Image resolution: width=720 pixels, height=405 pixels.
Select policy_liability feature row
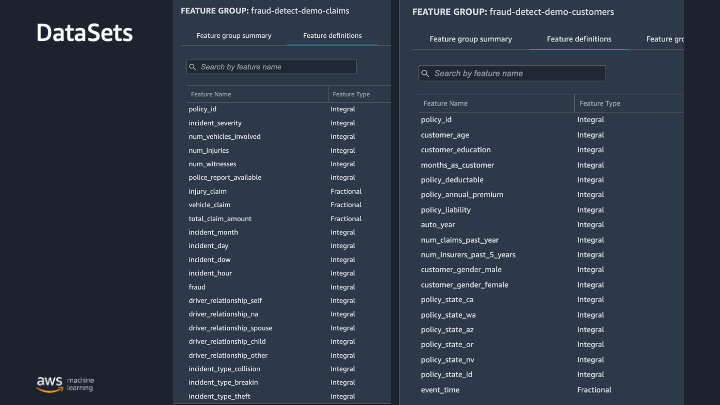[551, 210]
